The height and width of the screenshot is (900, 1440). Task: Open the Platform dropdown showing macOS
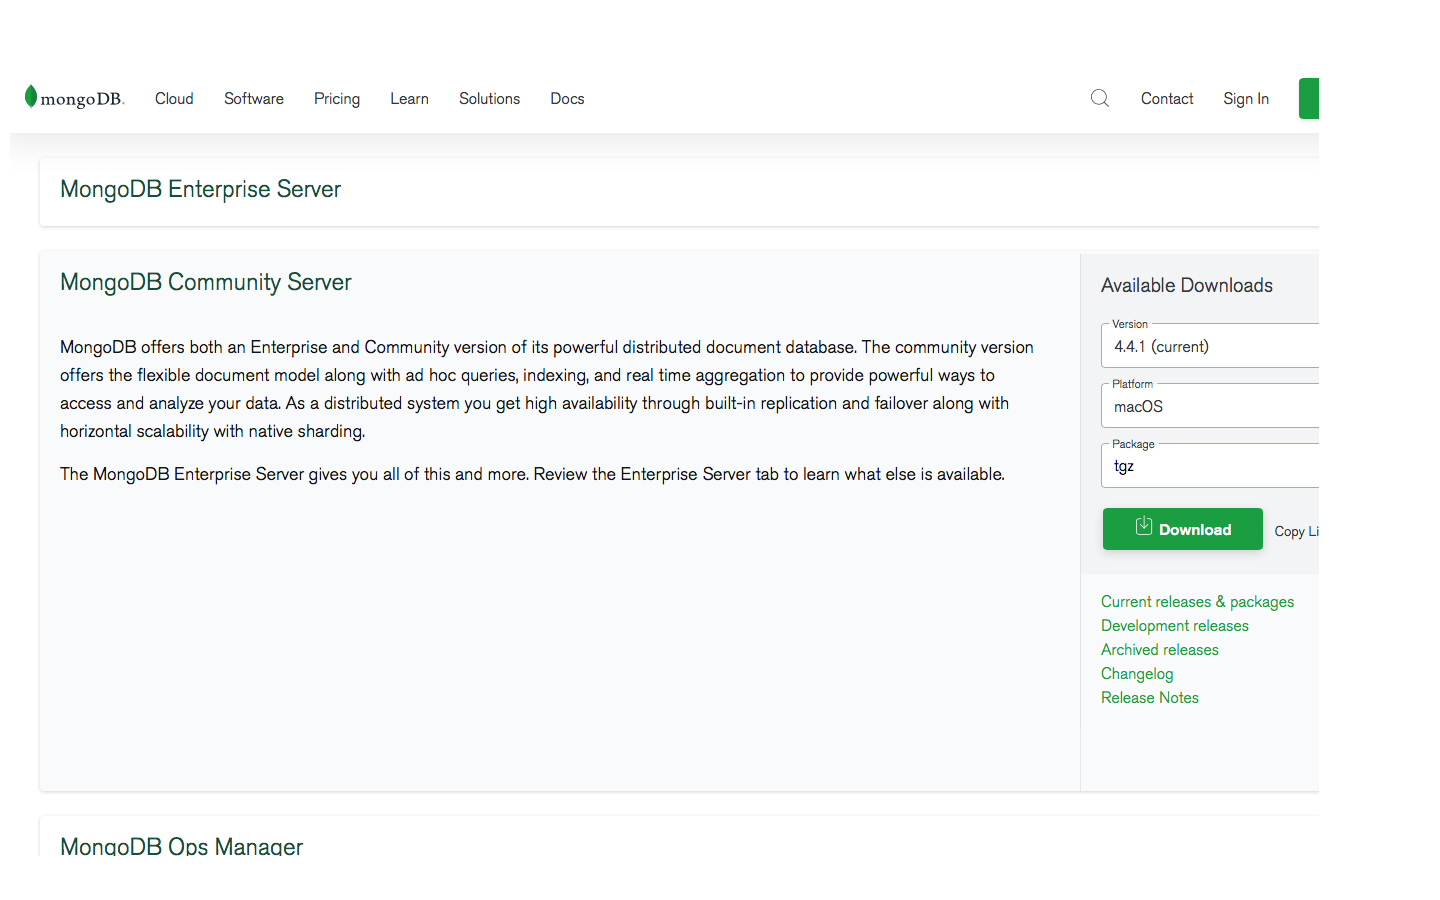pyautogui.click(x=1210, y=406)
